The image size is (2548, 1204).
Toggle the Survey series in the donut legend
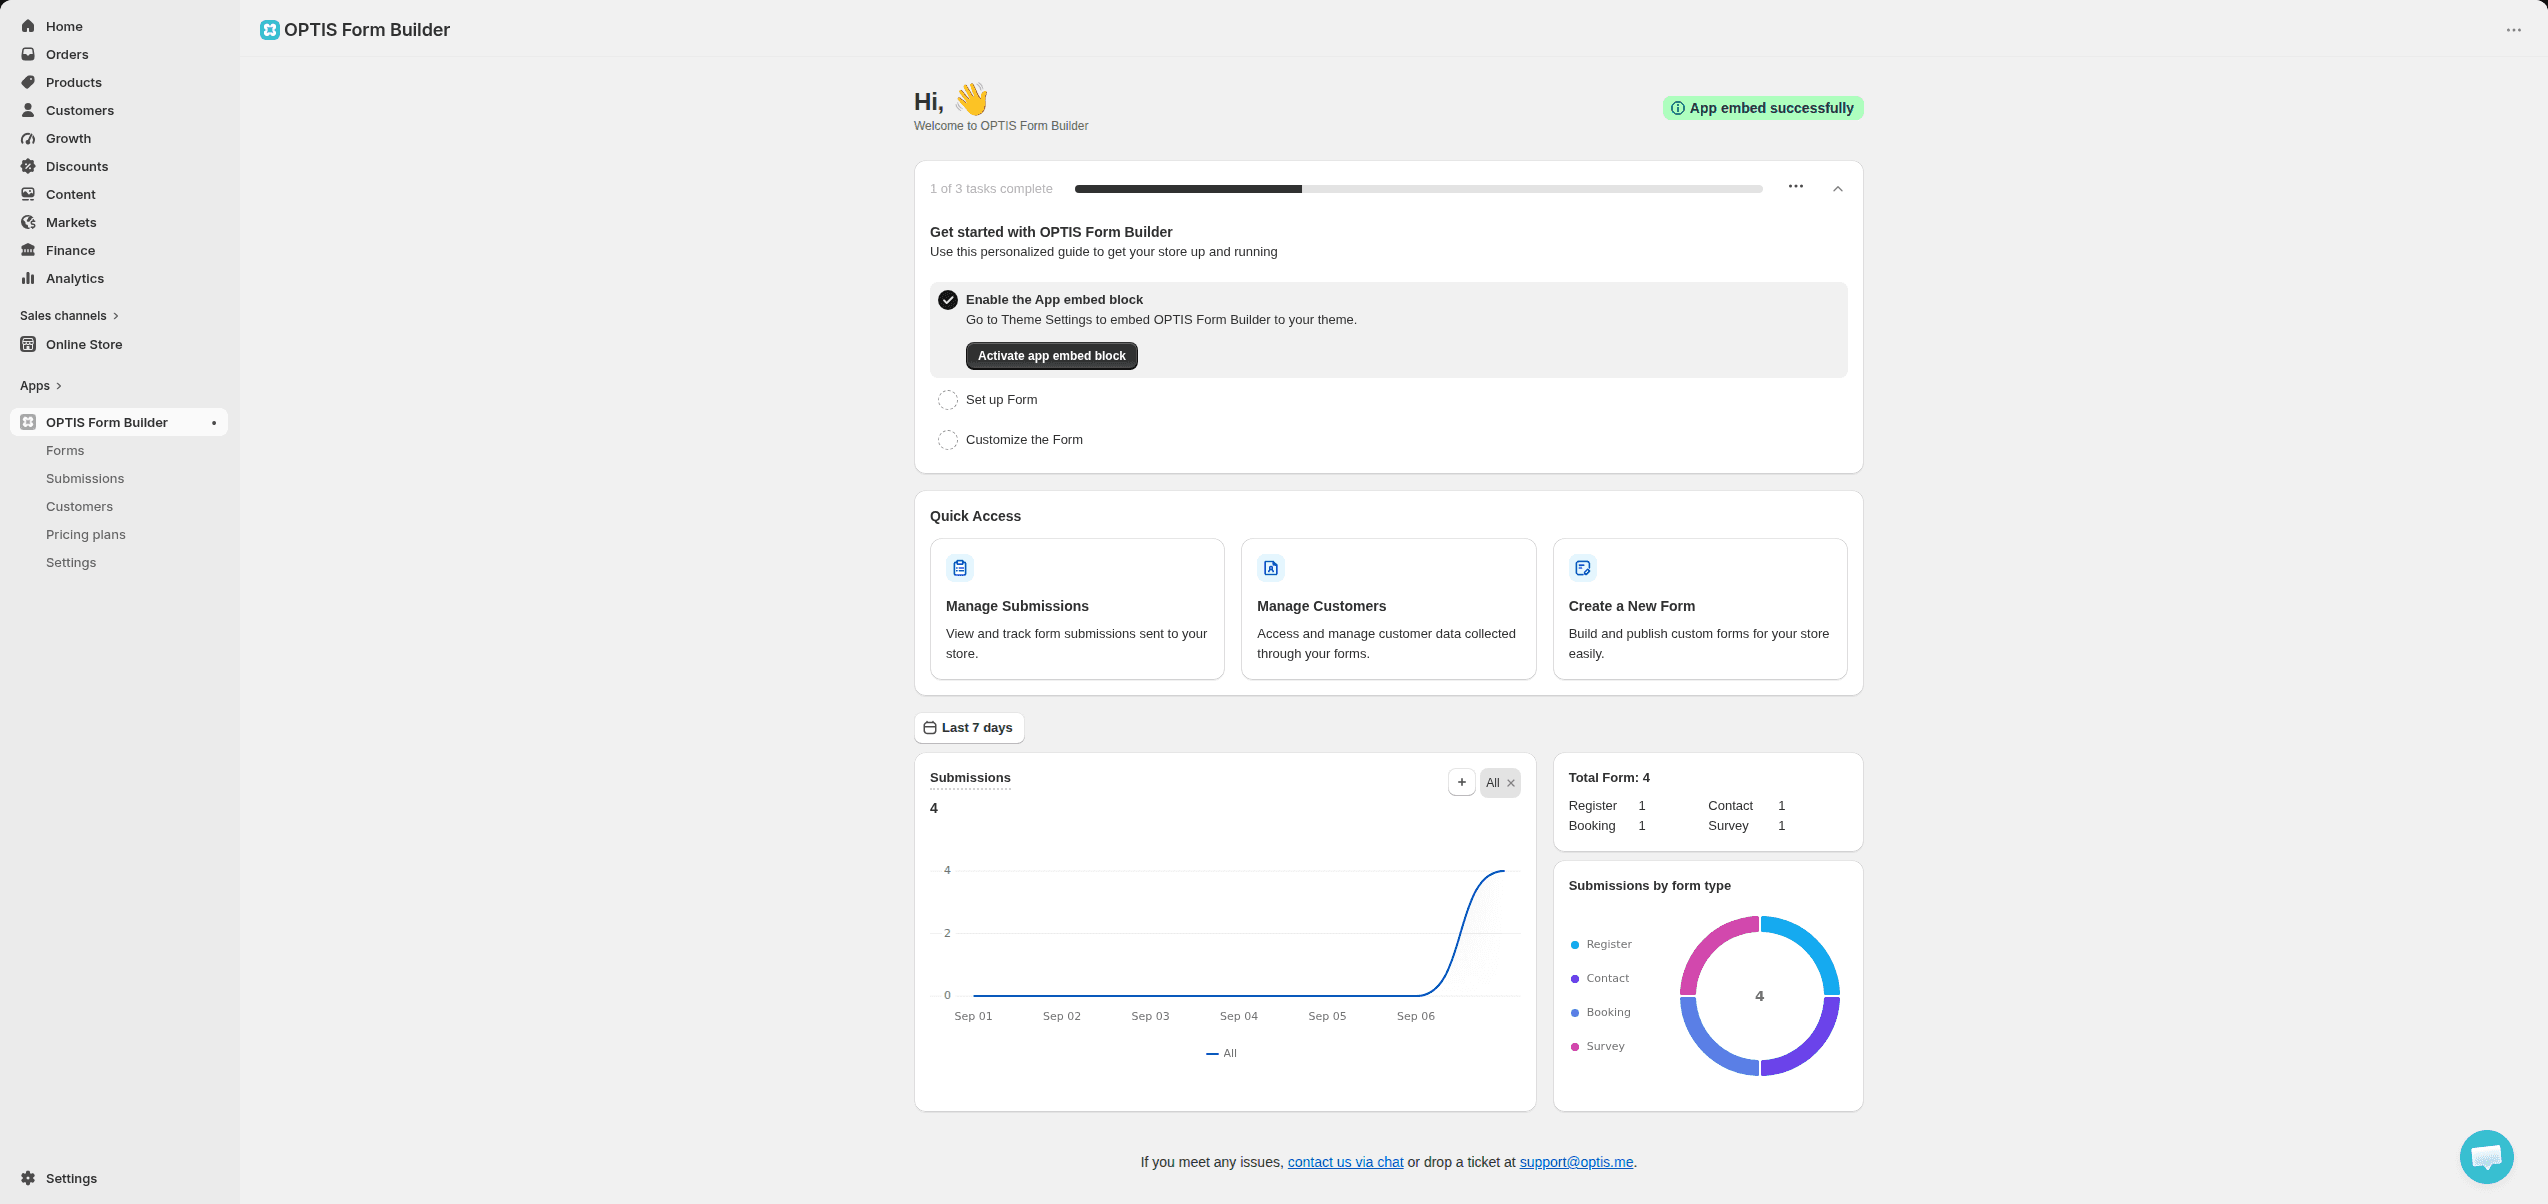pos(1598,1046)
